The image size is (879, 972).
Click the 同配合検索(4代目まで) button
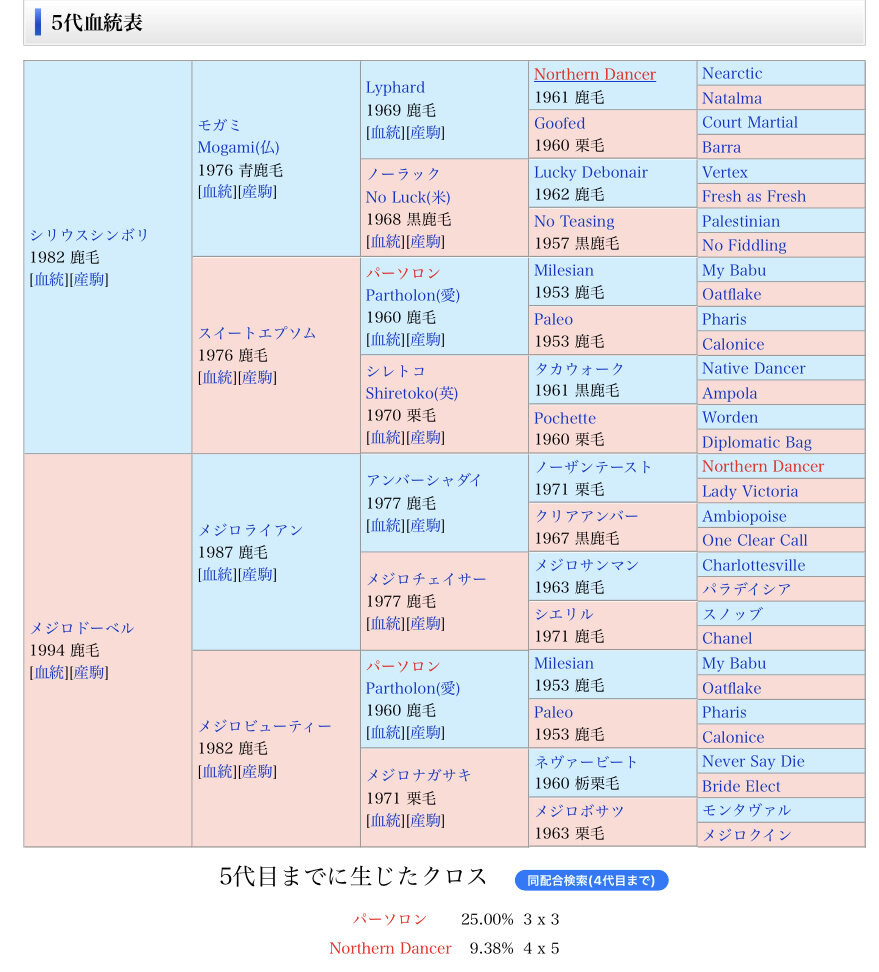591,880
